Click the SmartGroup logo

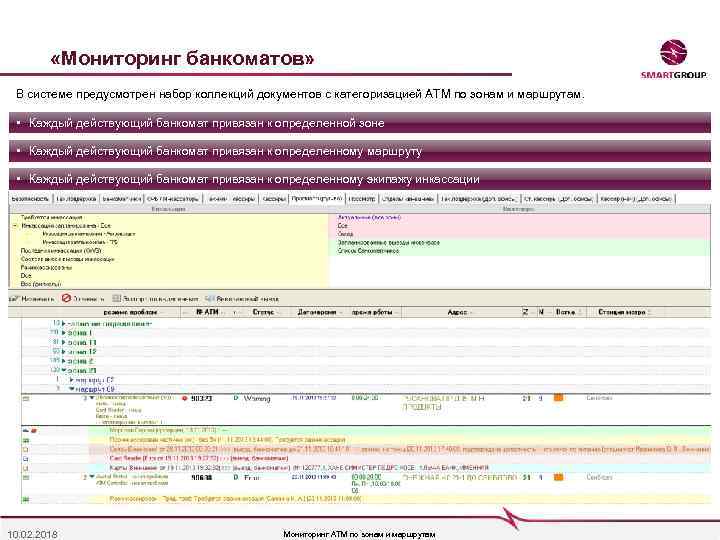coord(673,59)
